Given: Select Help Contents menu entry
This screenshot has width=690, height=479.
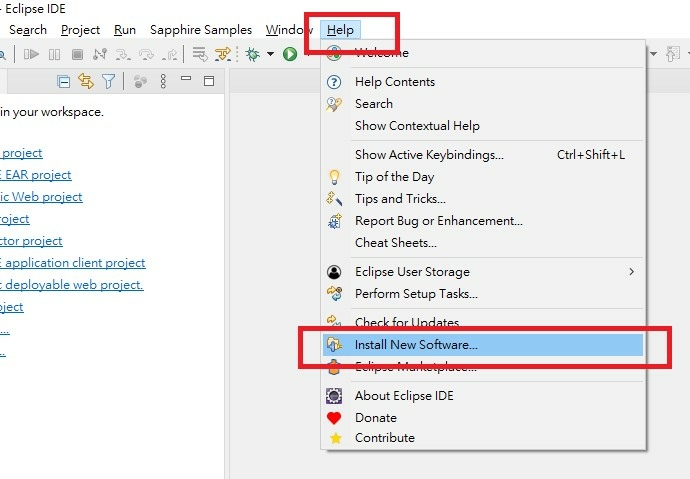Looking at the screenshot, I should [x=483, y=82].
